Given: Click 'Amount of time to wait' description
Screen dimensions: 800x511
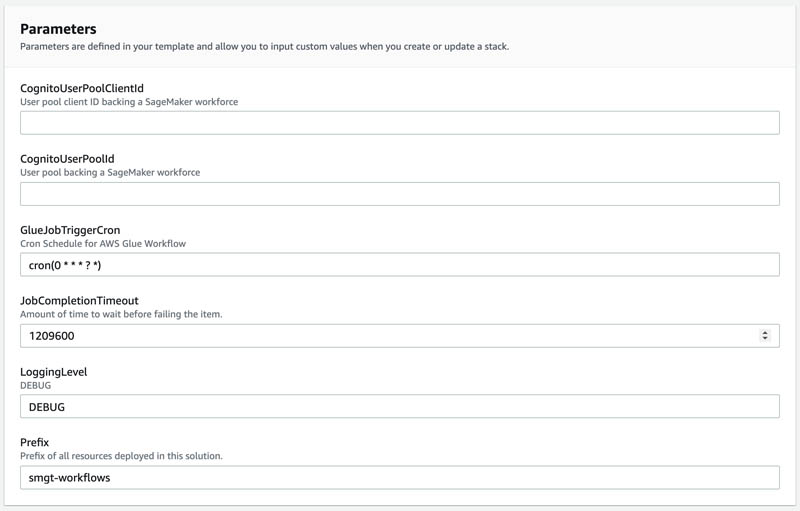Looking at the screenshot, I should [121, 314].
